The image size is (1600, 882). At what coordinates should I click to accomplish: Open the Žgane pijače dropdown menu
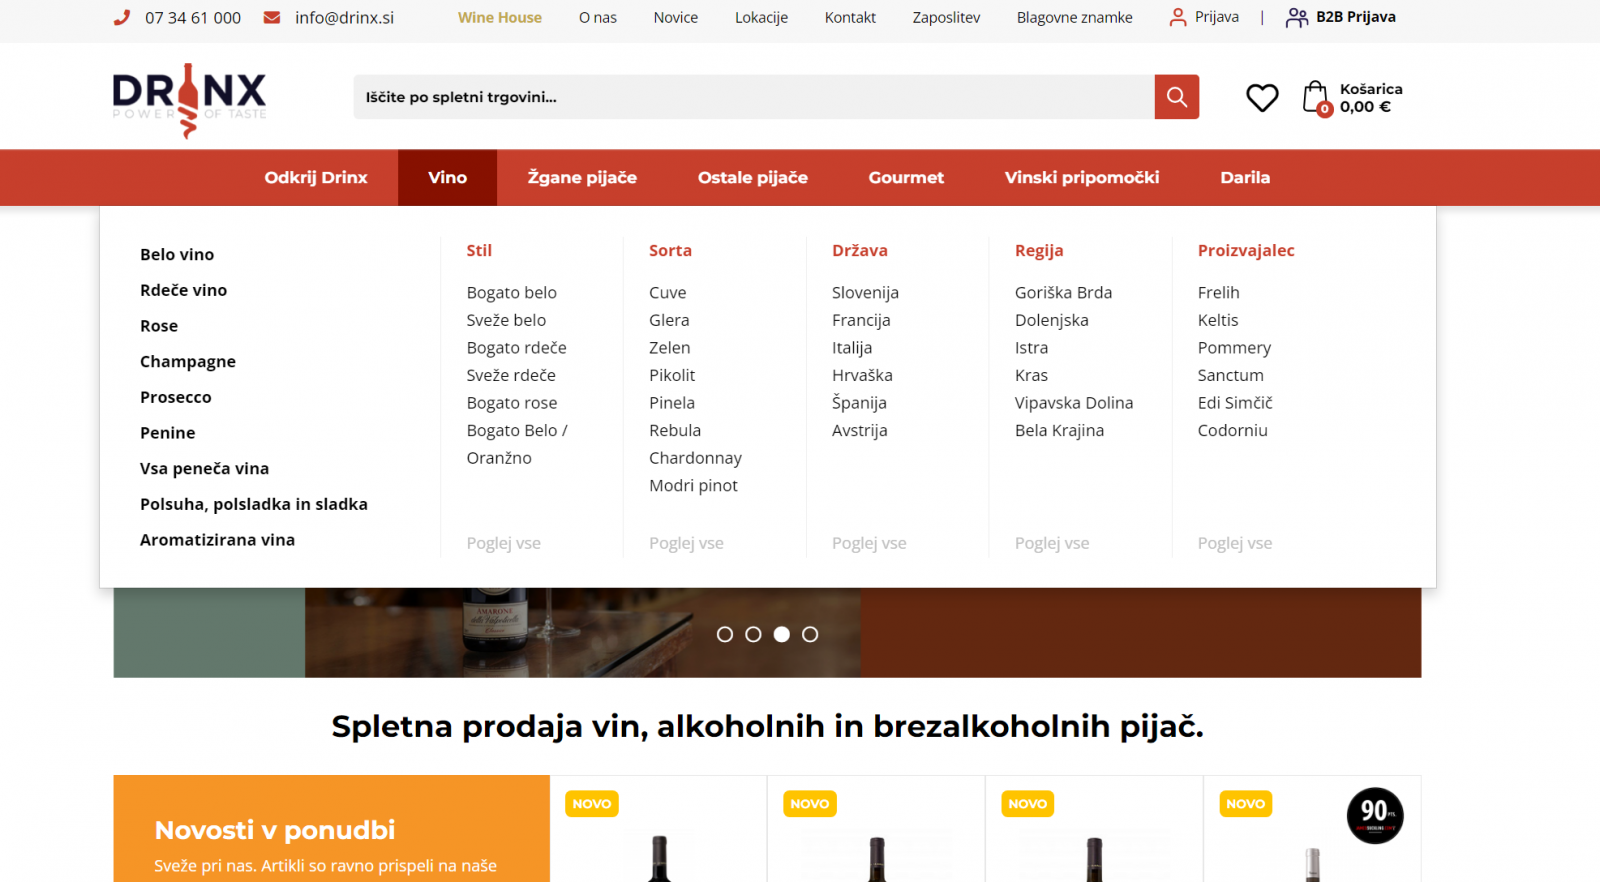(x=582, y=177)
